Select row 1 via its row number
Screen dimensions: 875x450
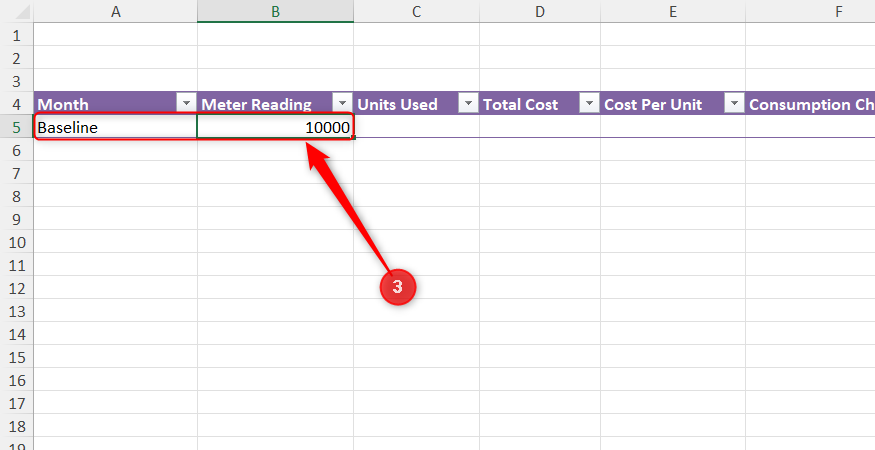pyautogui.click(x=17, y=35)
